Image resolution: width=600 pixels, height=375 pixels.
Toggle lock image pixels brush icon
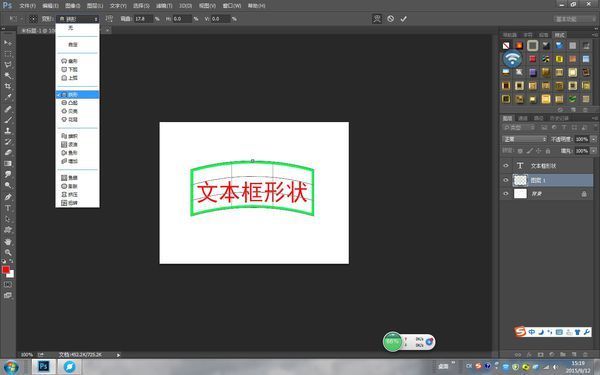click(x=530, y=151)
